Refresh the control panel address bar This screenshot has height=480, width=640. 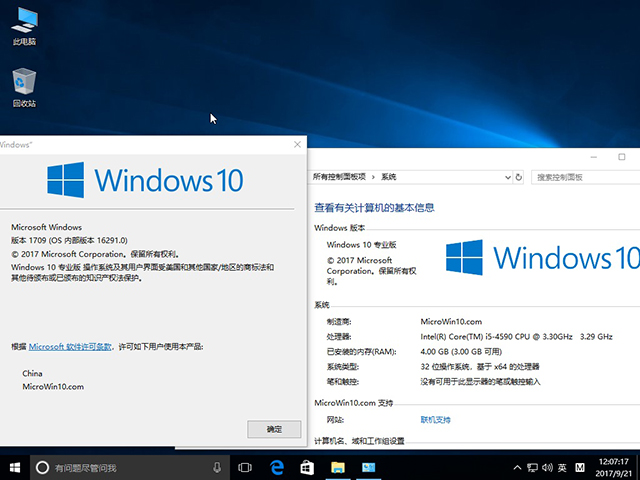(x=518, y=177)
